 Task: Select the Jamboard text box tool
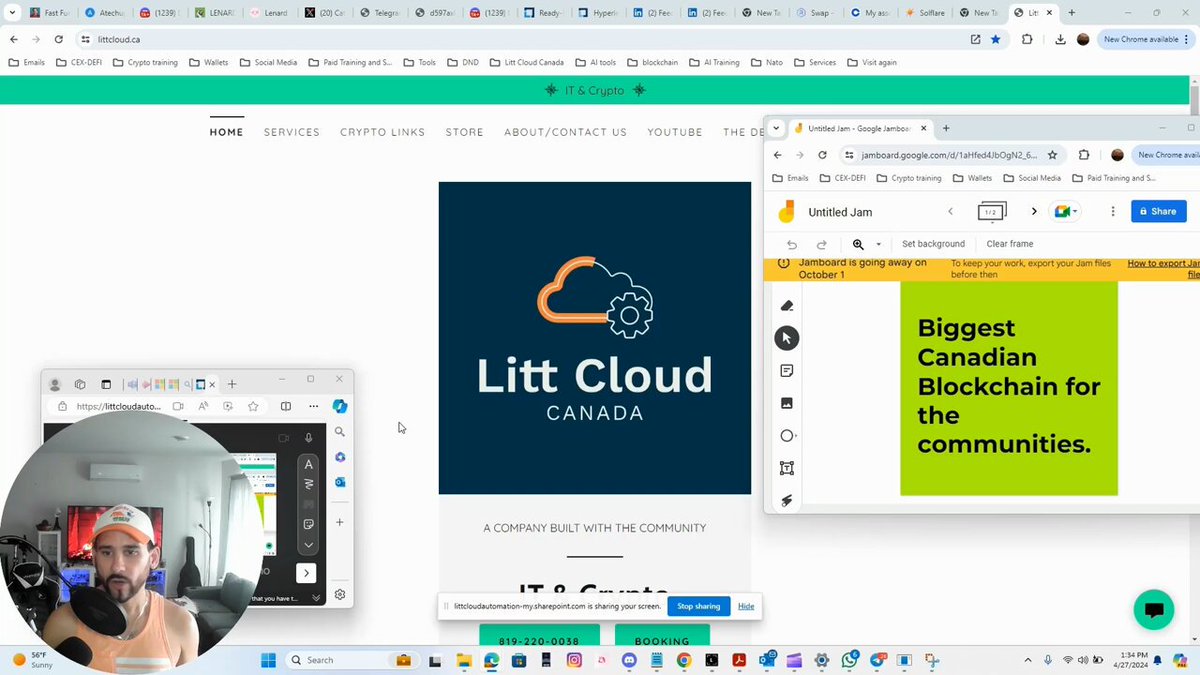[x=787, y=468]
